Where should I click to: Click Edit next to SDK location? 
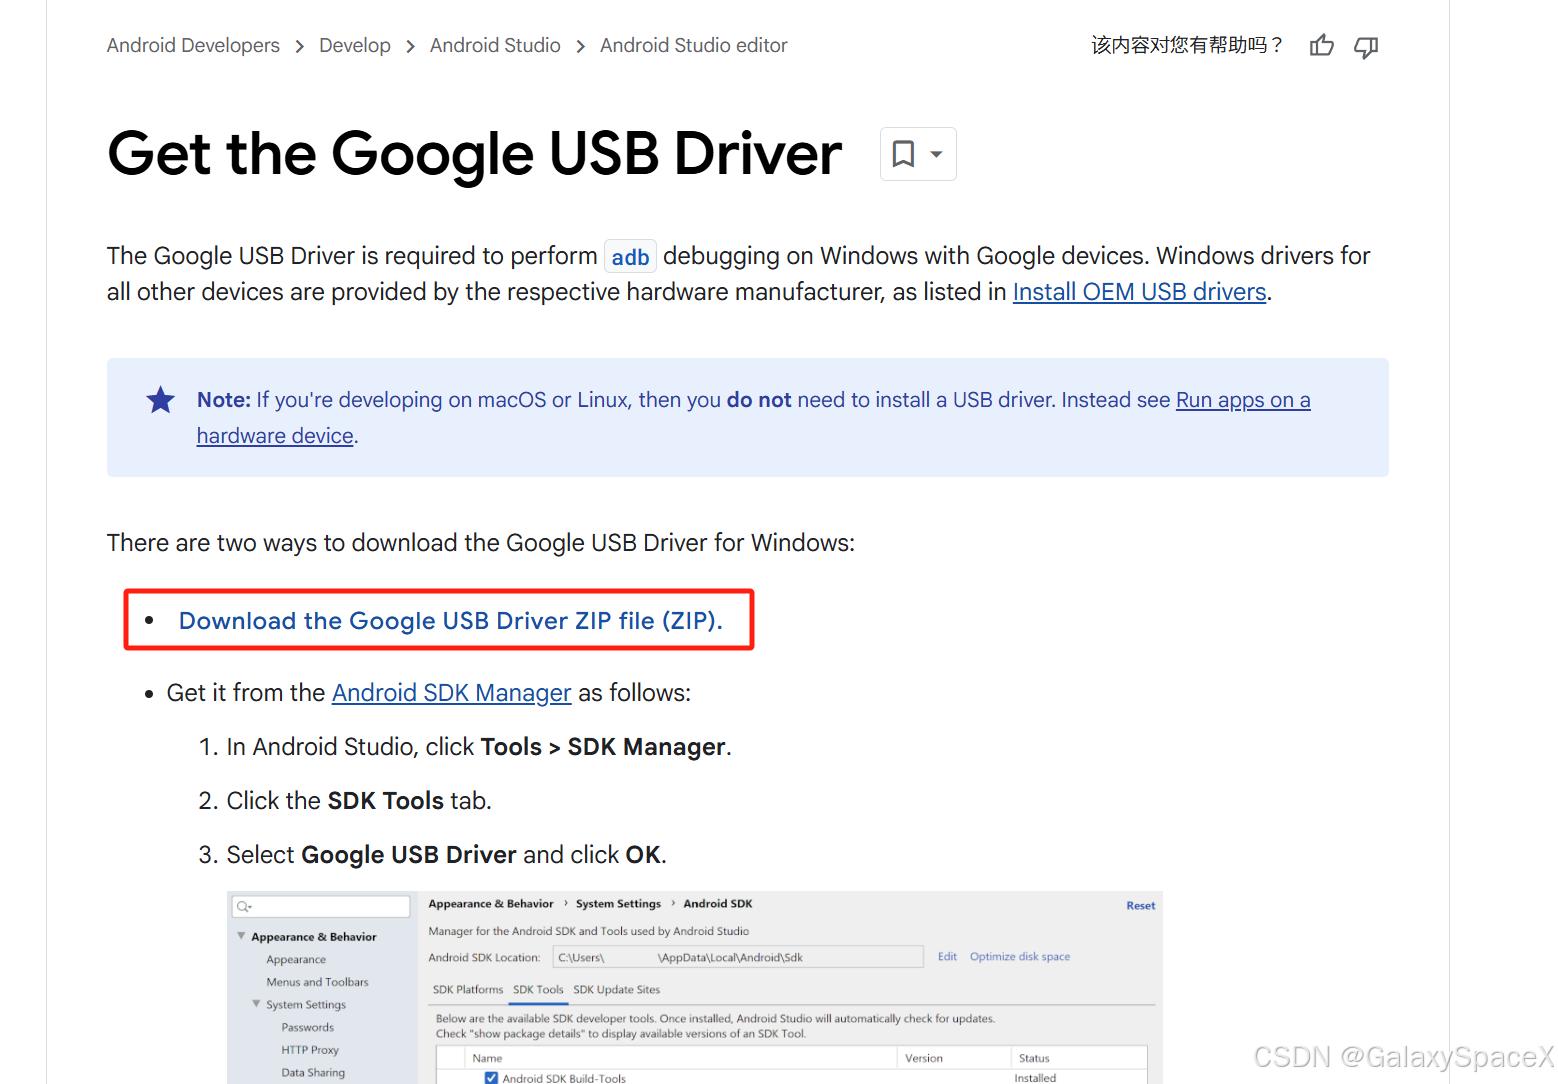tap(947, 957)
